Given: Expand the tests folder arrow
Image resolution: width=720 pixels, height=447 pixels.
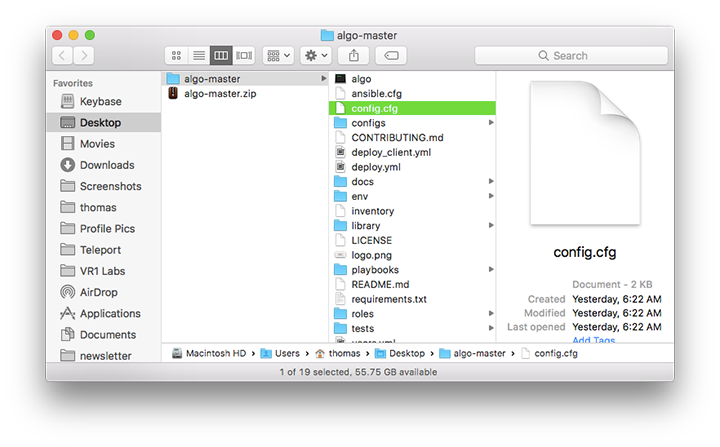Looking at the screenshot, I should (491, 328).
